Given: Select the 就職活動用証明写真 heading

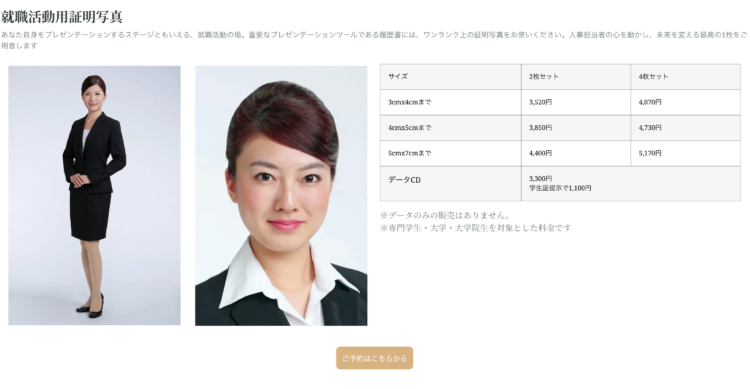Looking at the screenshot, I should pos(62,17).
